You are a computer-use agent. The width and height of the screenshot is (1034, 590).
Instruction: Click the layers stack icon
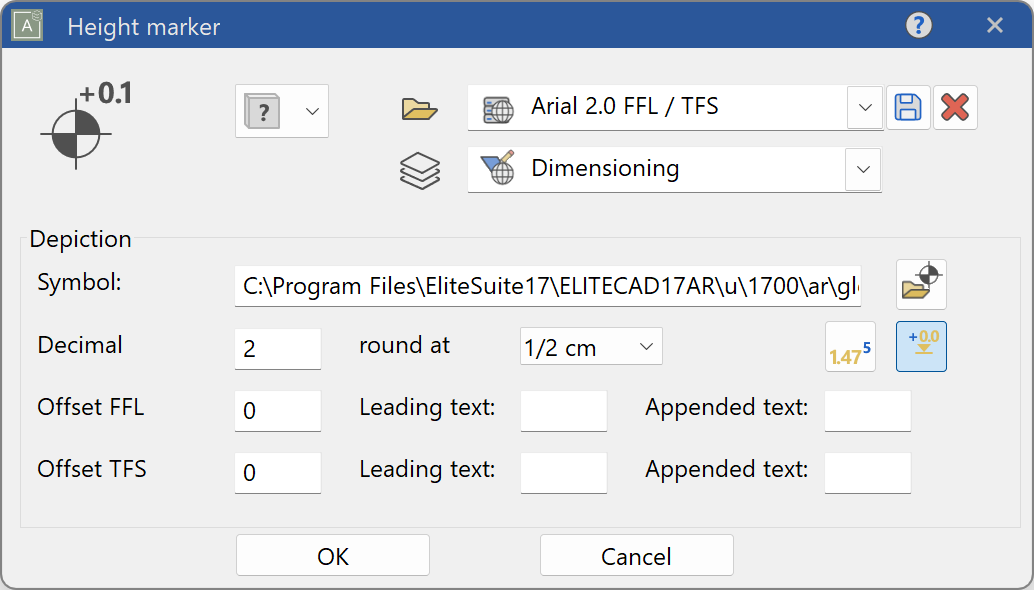coord(420,171)
